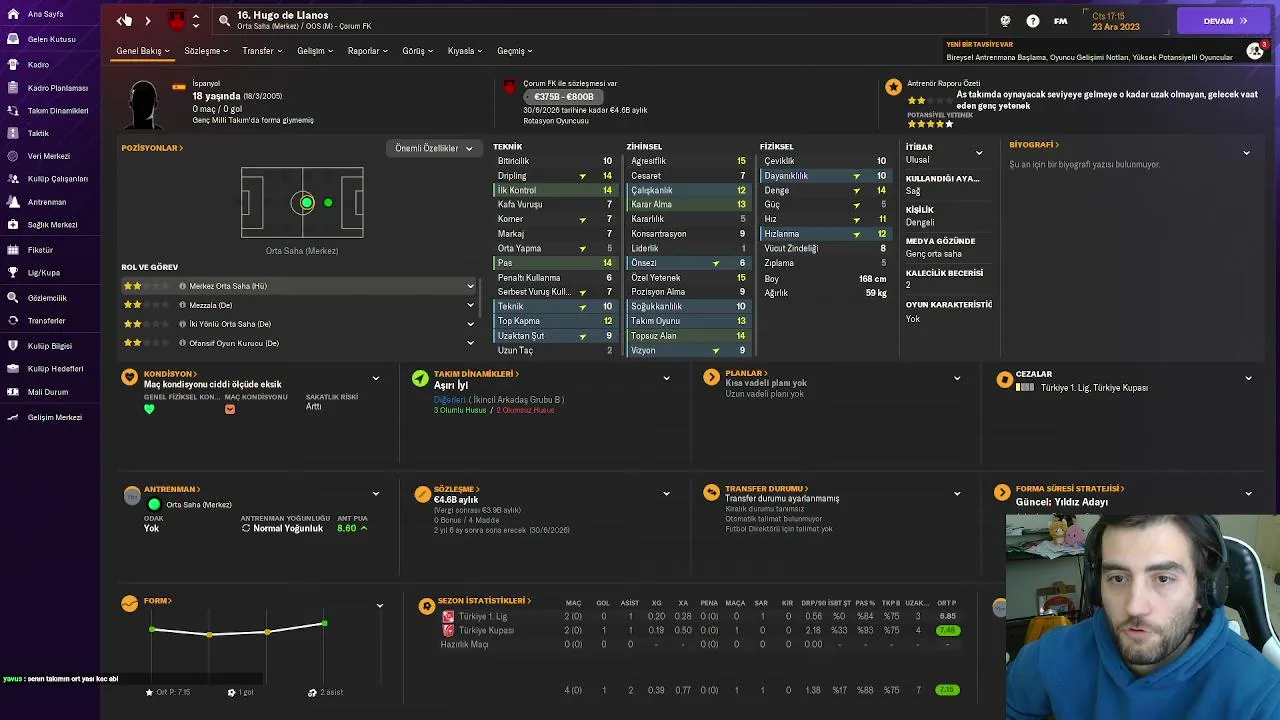Viewport: 1280px width, 720px height.
Task: Open Pozisyonlar link
Action: coord(152,148)
